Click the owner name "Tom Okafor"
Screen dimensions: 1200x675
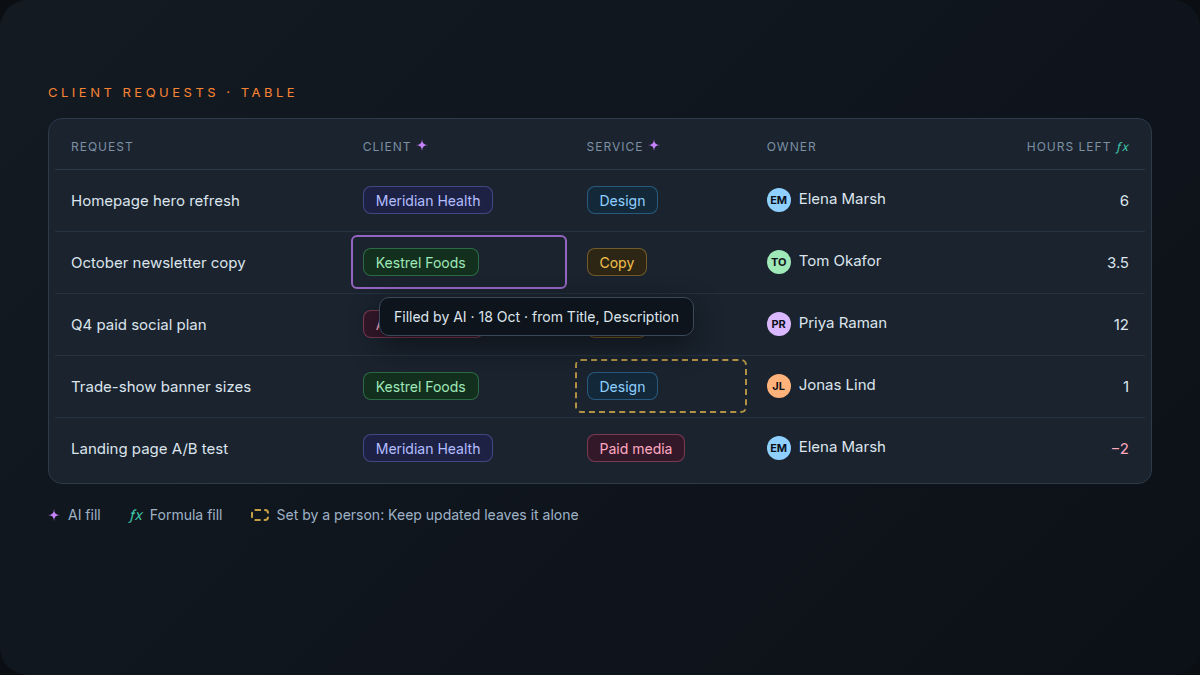pos(840,261)
